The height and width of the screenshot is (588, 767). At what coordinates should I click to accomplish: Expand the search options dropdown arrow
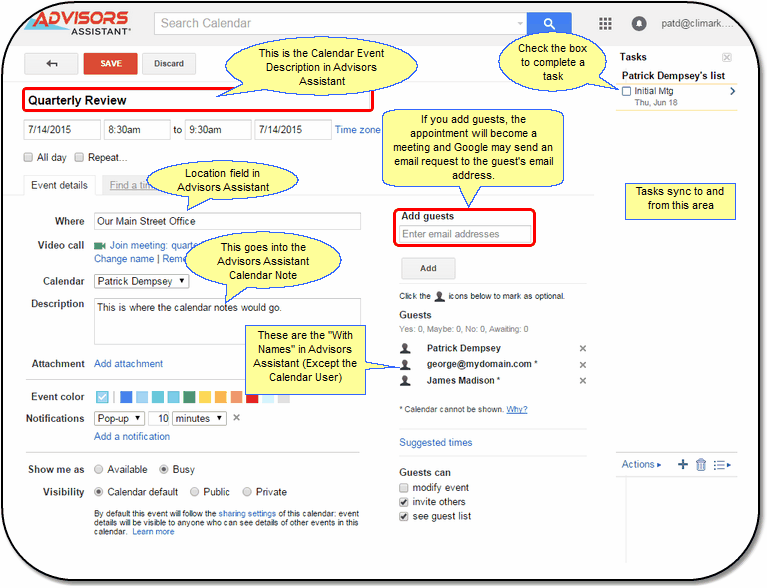click(x=520, y=23)
